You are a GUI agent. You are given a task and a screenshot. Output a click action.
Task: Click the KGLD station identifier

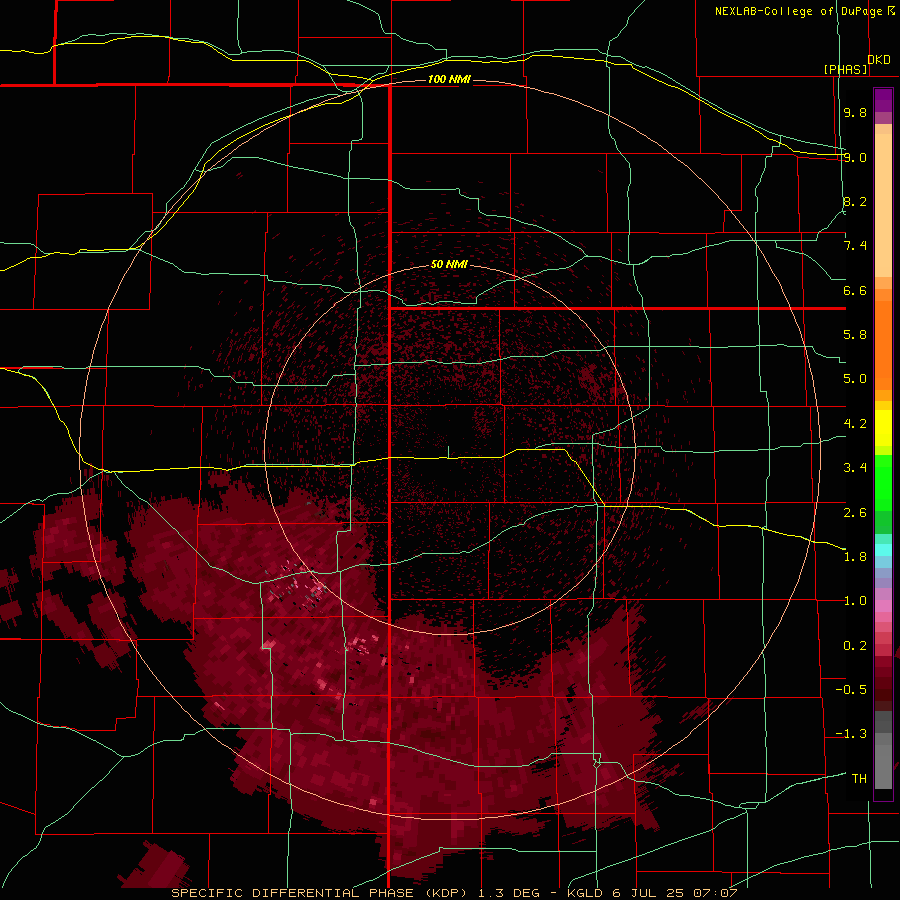coord(585,893)
